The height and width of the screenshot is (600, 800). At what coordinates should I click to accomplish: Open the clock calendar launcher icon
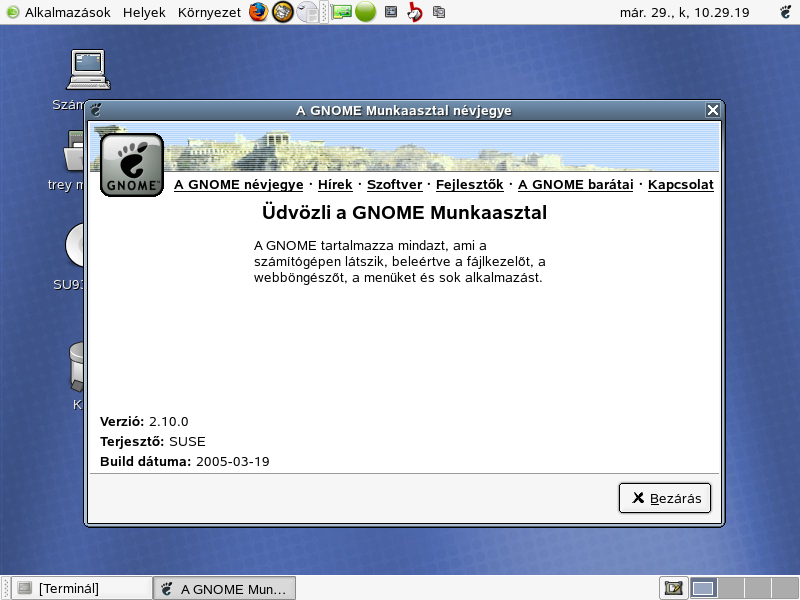pos(308,12)
